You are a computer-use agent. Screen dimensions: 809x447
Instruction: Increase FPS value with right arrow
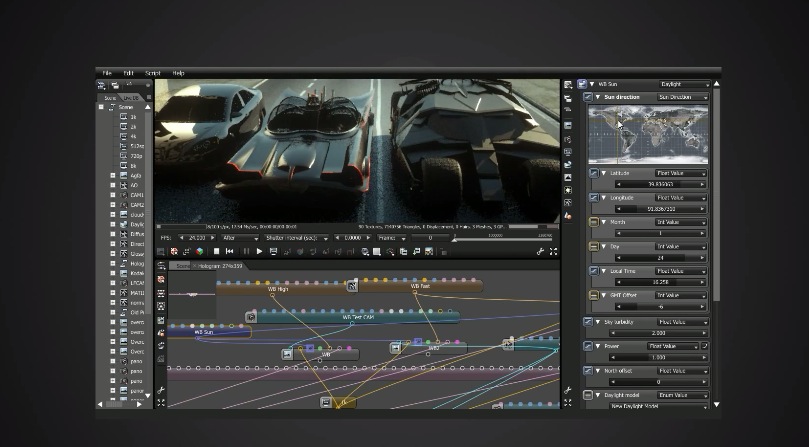pyautogui.click(x=213, y=238)
